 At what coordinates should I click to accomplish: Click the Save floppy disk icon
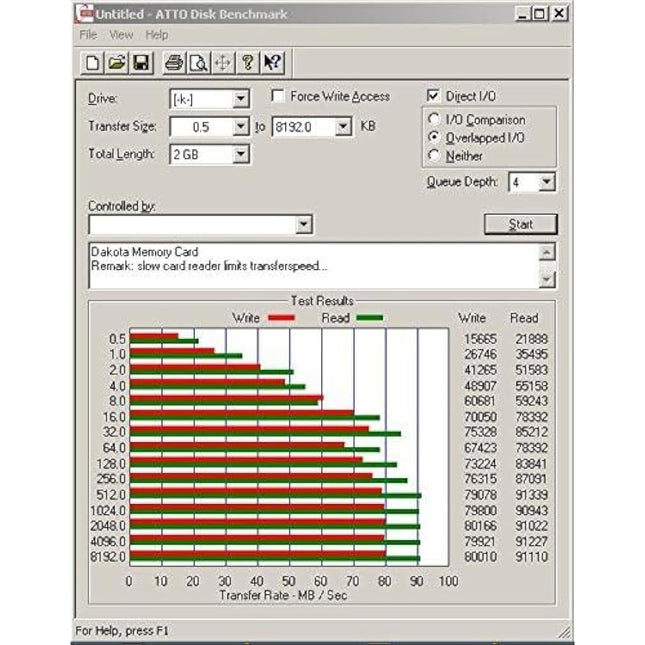tap(140, 63)
